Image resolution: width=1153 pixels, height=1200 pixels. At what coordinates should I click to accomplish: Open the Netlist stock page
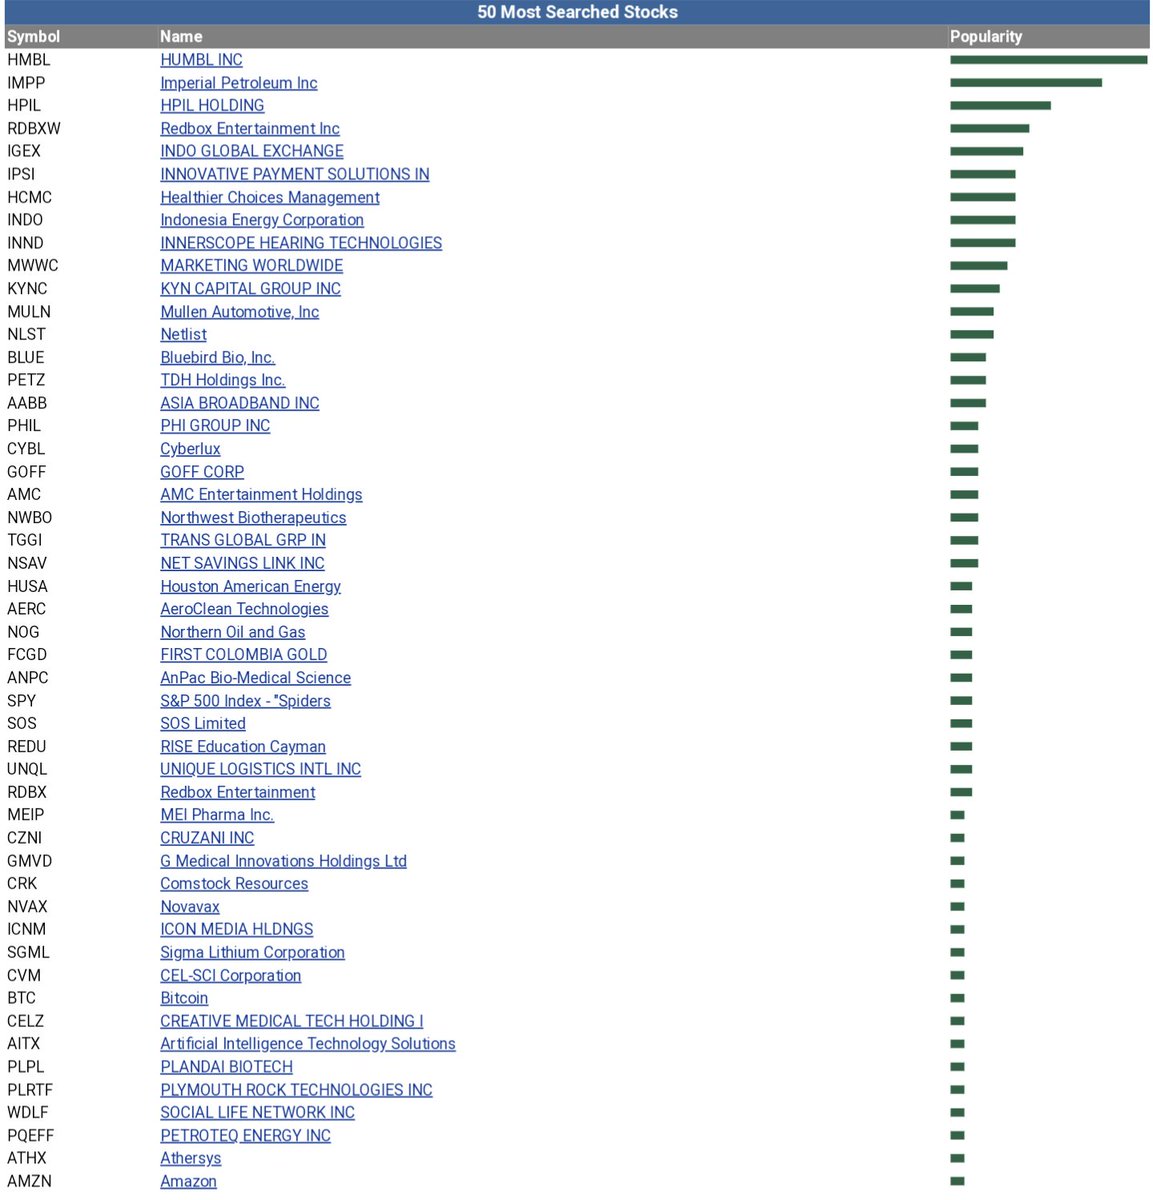point(183,334)
